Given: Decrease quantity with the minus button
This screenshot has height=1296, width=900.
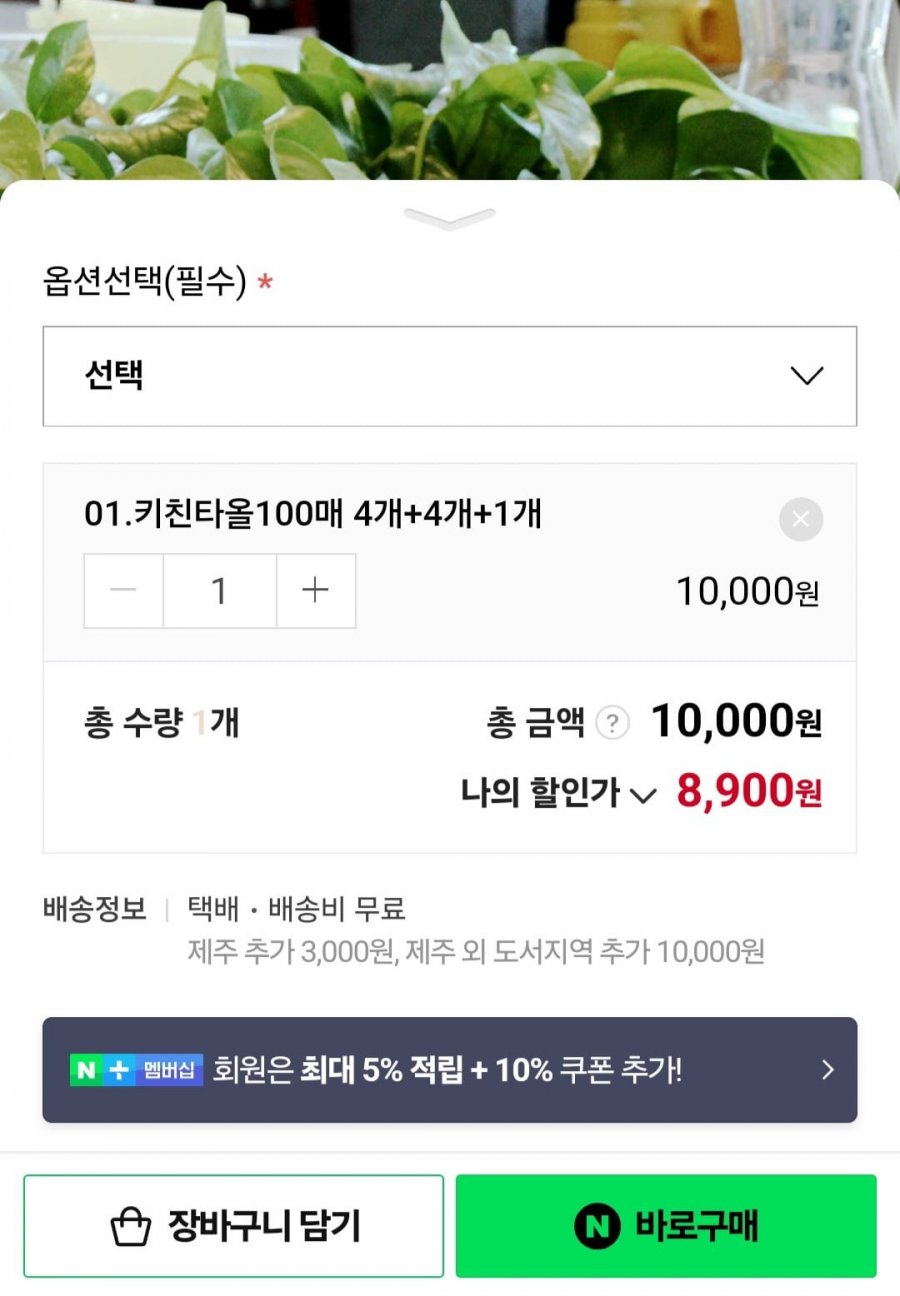Looking at the screenshot, I should point(123,591).
